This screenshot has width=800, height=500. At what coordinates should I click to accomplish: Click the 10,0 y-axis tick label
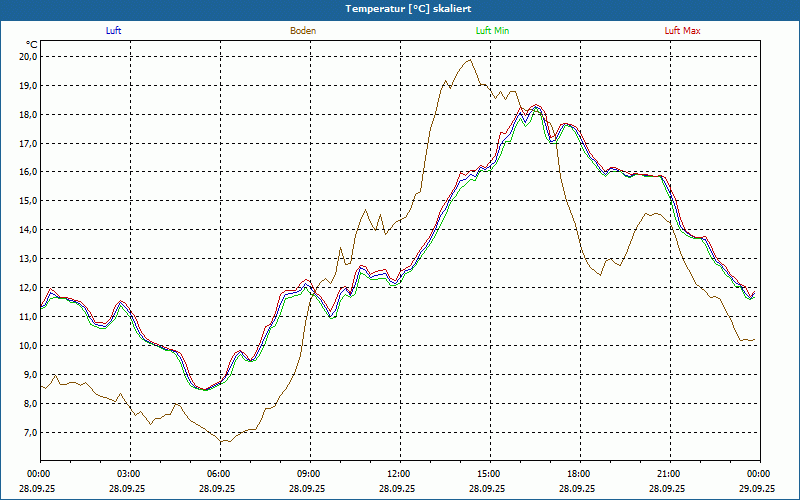click(x=26, y=346)
